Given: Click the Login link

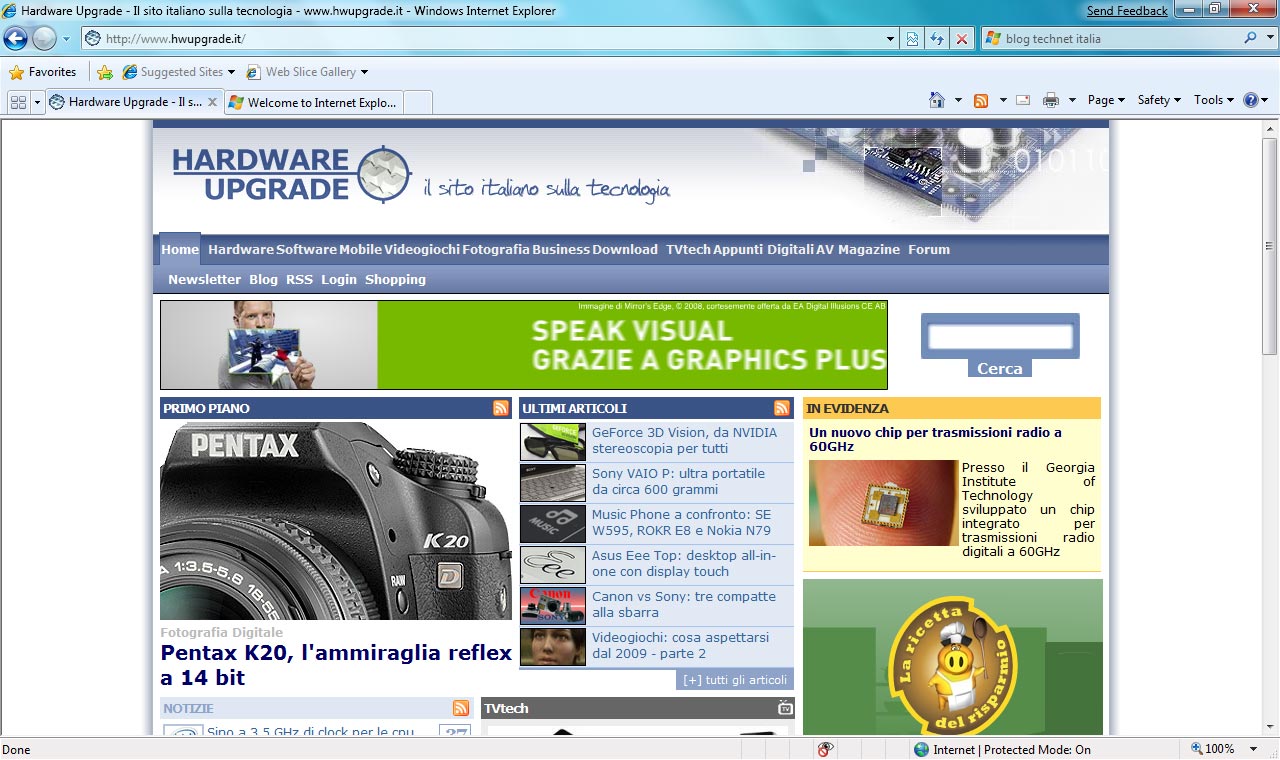Looking at the screenshot, I should (x=339, y=279).
